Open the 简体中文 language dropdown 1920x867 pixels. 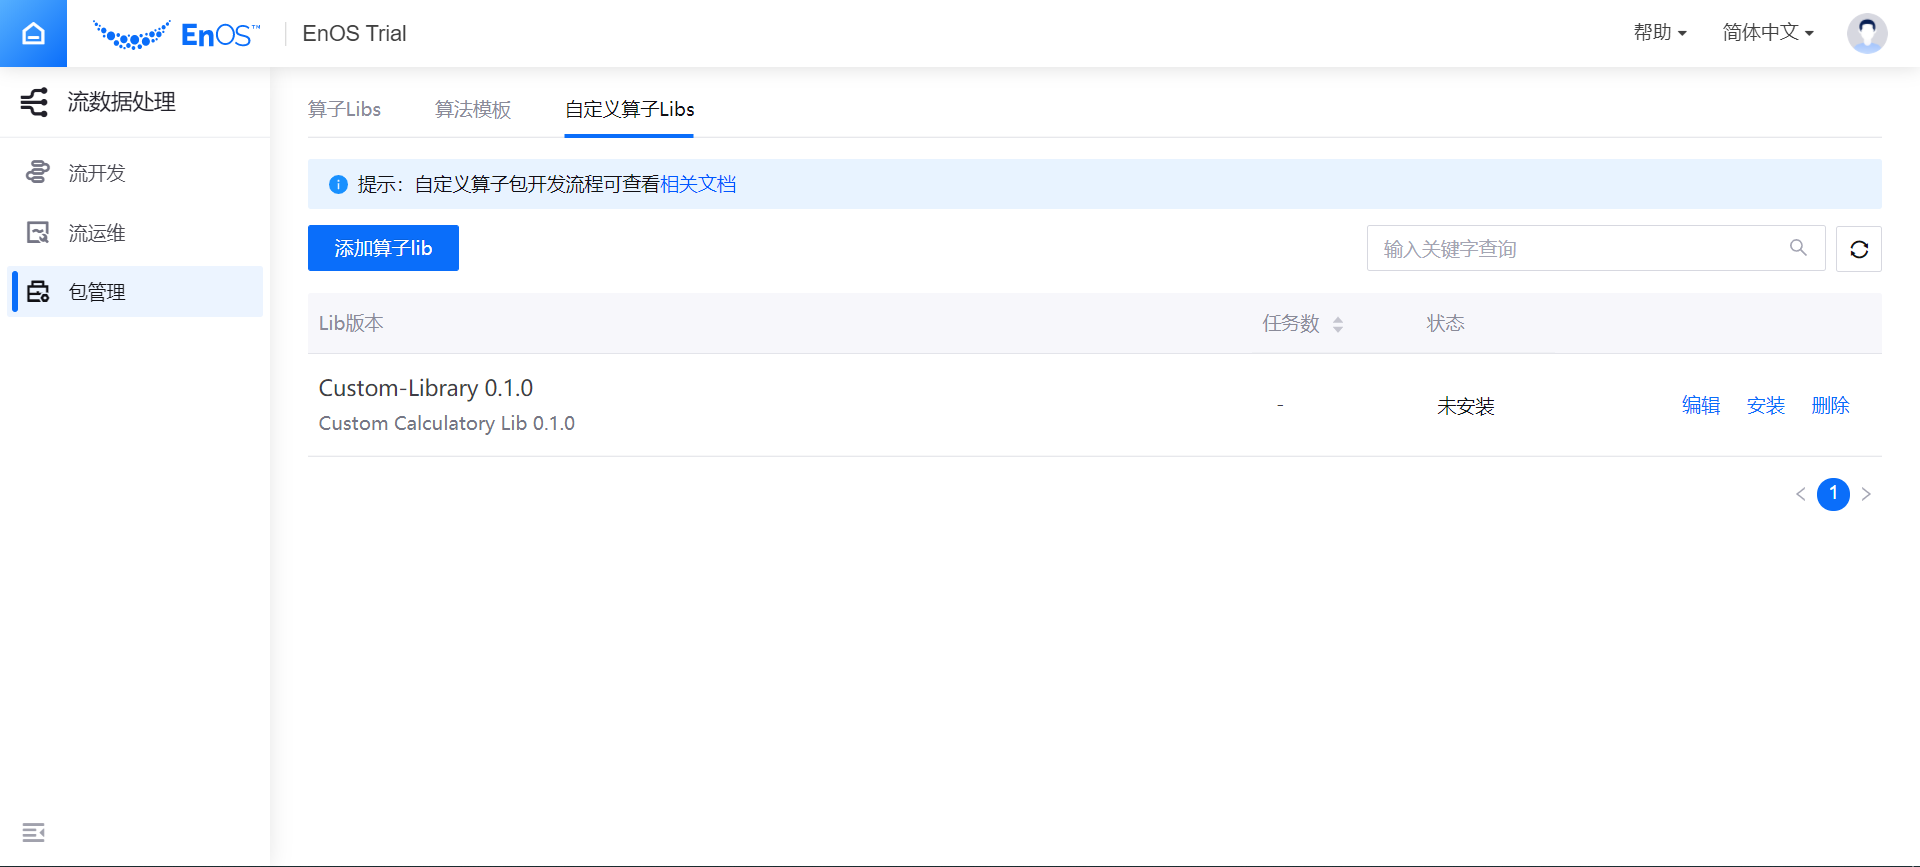click(1767, 33)
